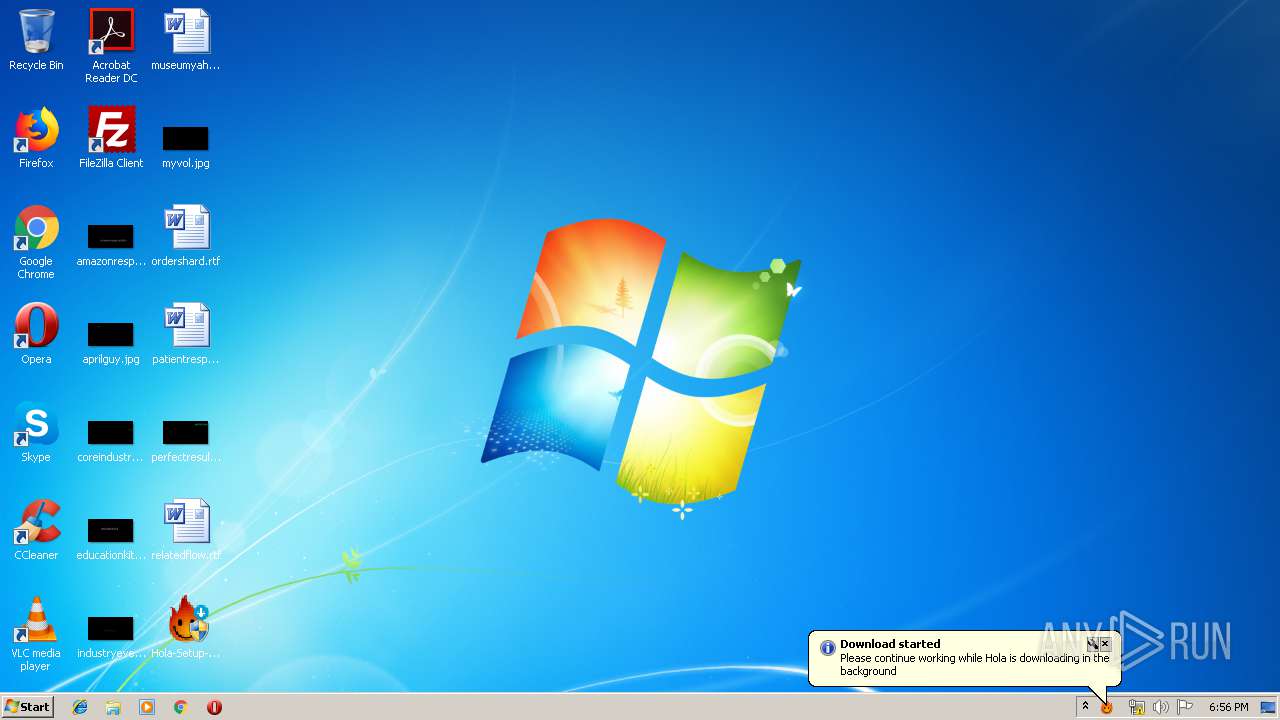The height and width of the screenshot is (720, 1280).
Task: Open Action Center flag icon
Action: pos(1185,707)
